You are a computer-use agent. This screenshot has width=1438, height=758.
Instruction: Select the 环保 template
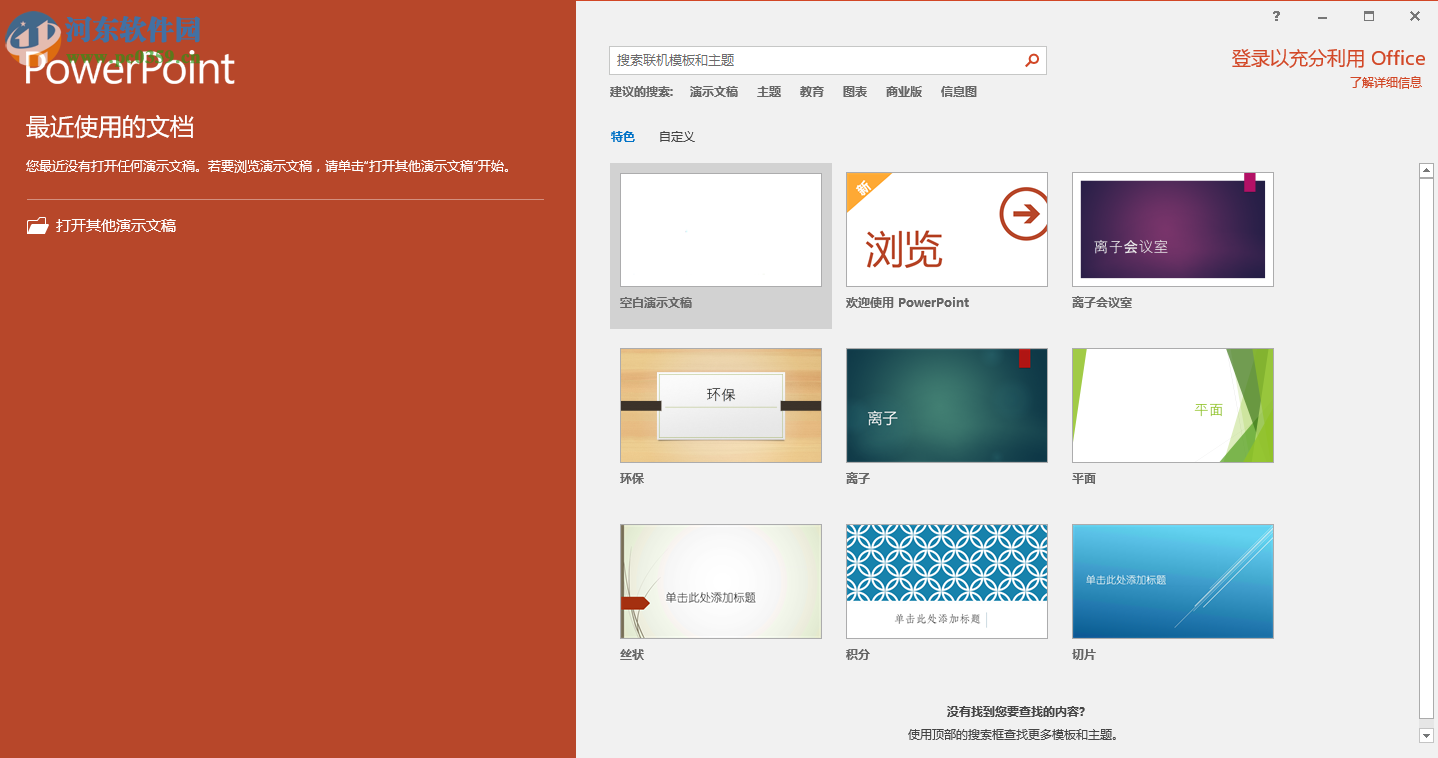pos(720,405)
